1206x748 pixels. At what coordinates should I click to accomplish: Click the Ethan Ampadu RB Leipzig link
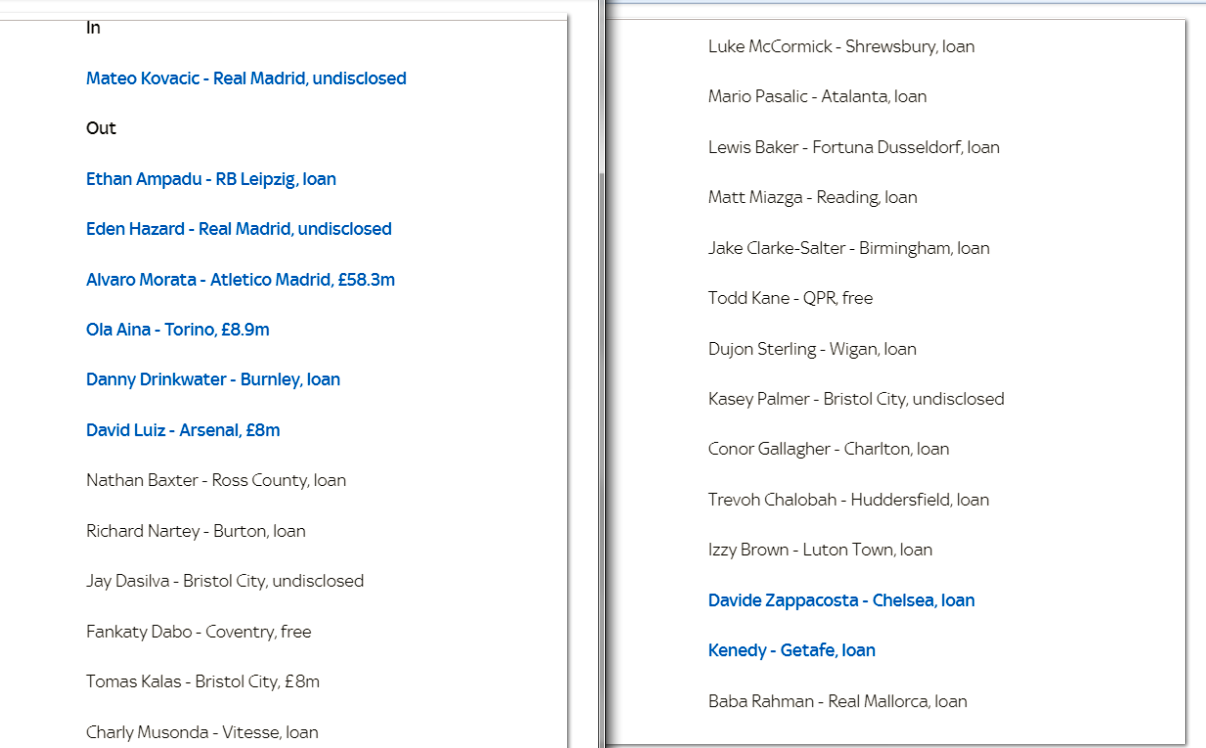pyautogui.click(x=211, y=179)
